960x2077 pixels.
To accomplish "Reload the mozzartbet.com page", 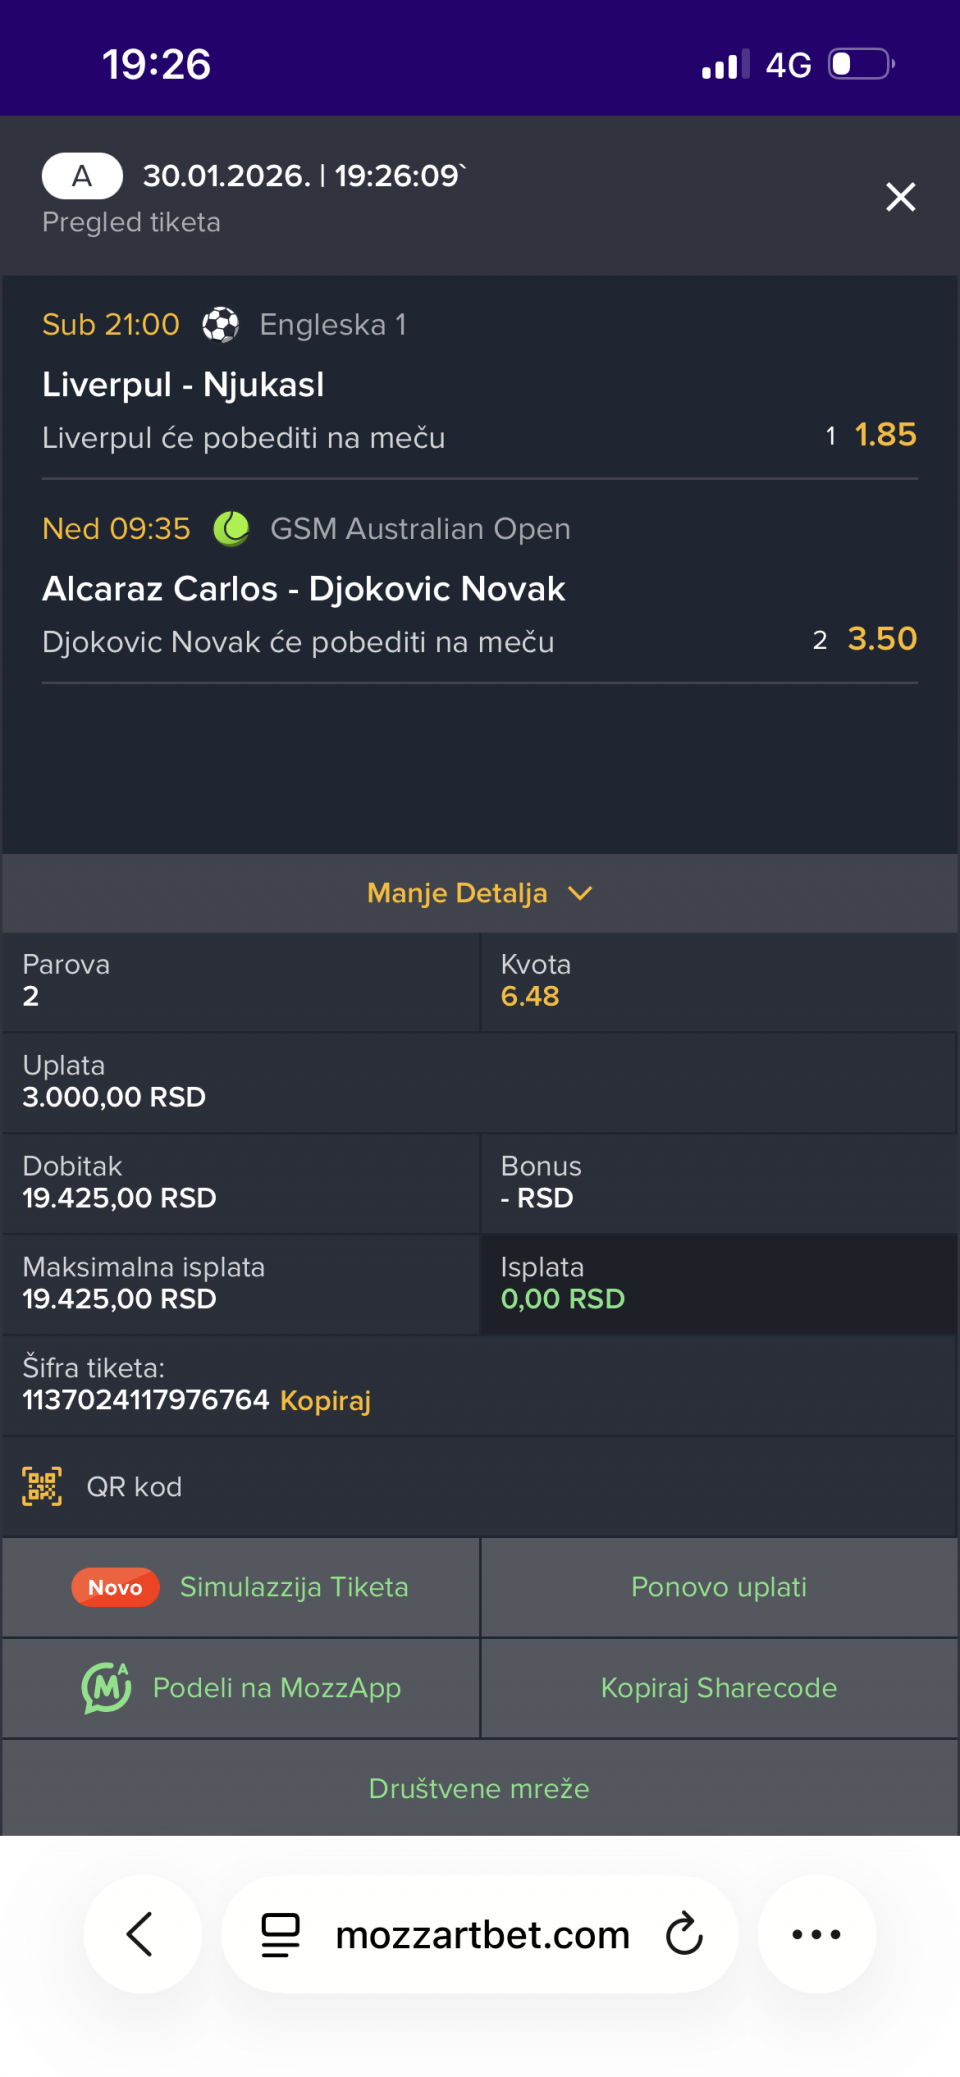I will (685, 1934).
